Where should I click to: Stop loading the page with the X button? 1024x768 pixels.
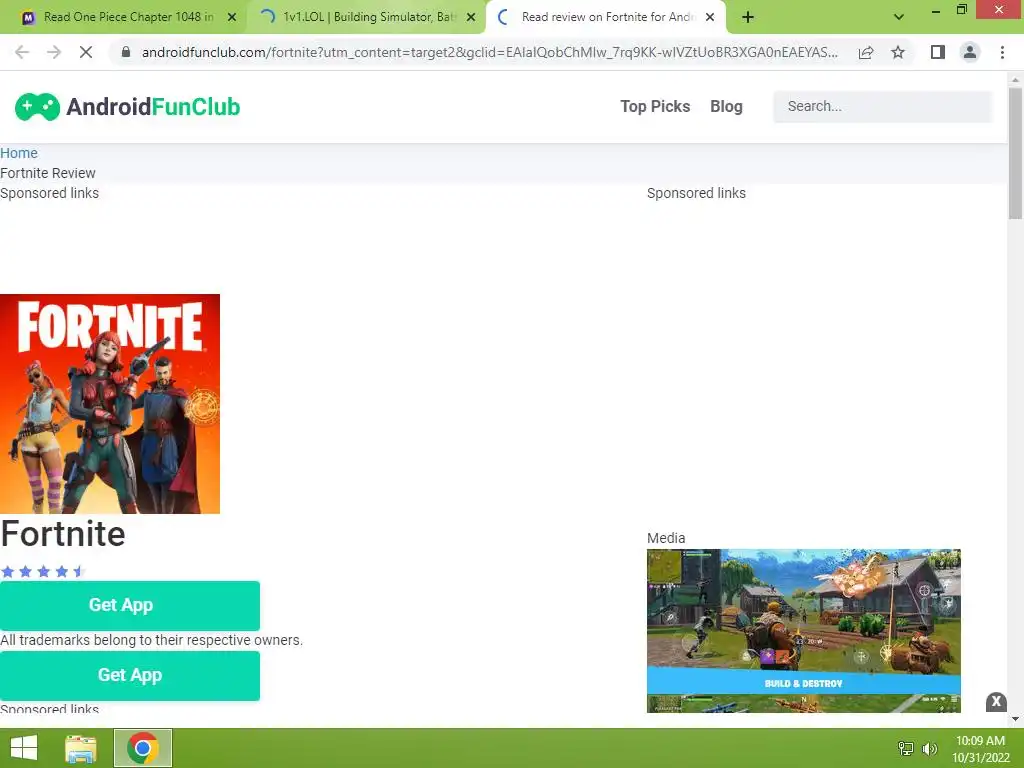[86, 52]
